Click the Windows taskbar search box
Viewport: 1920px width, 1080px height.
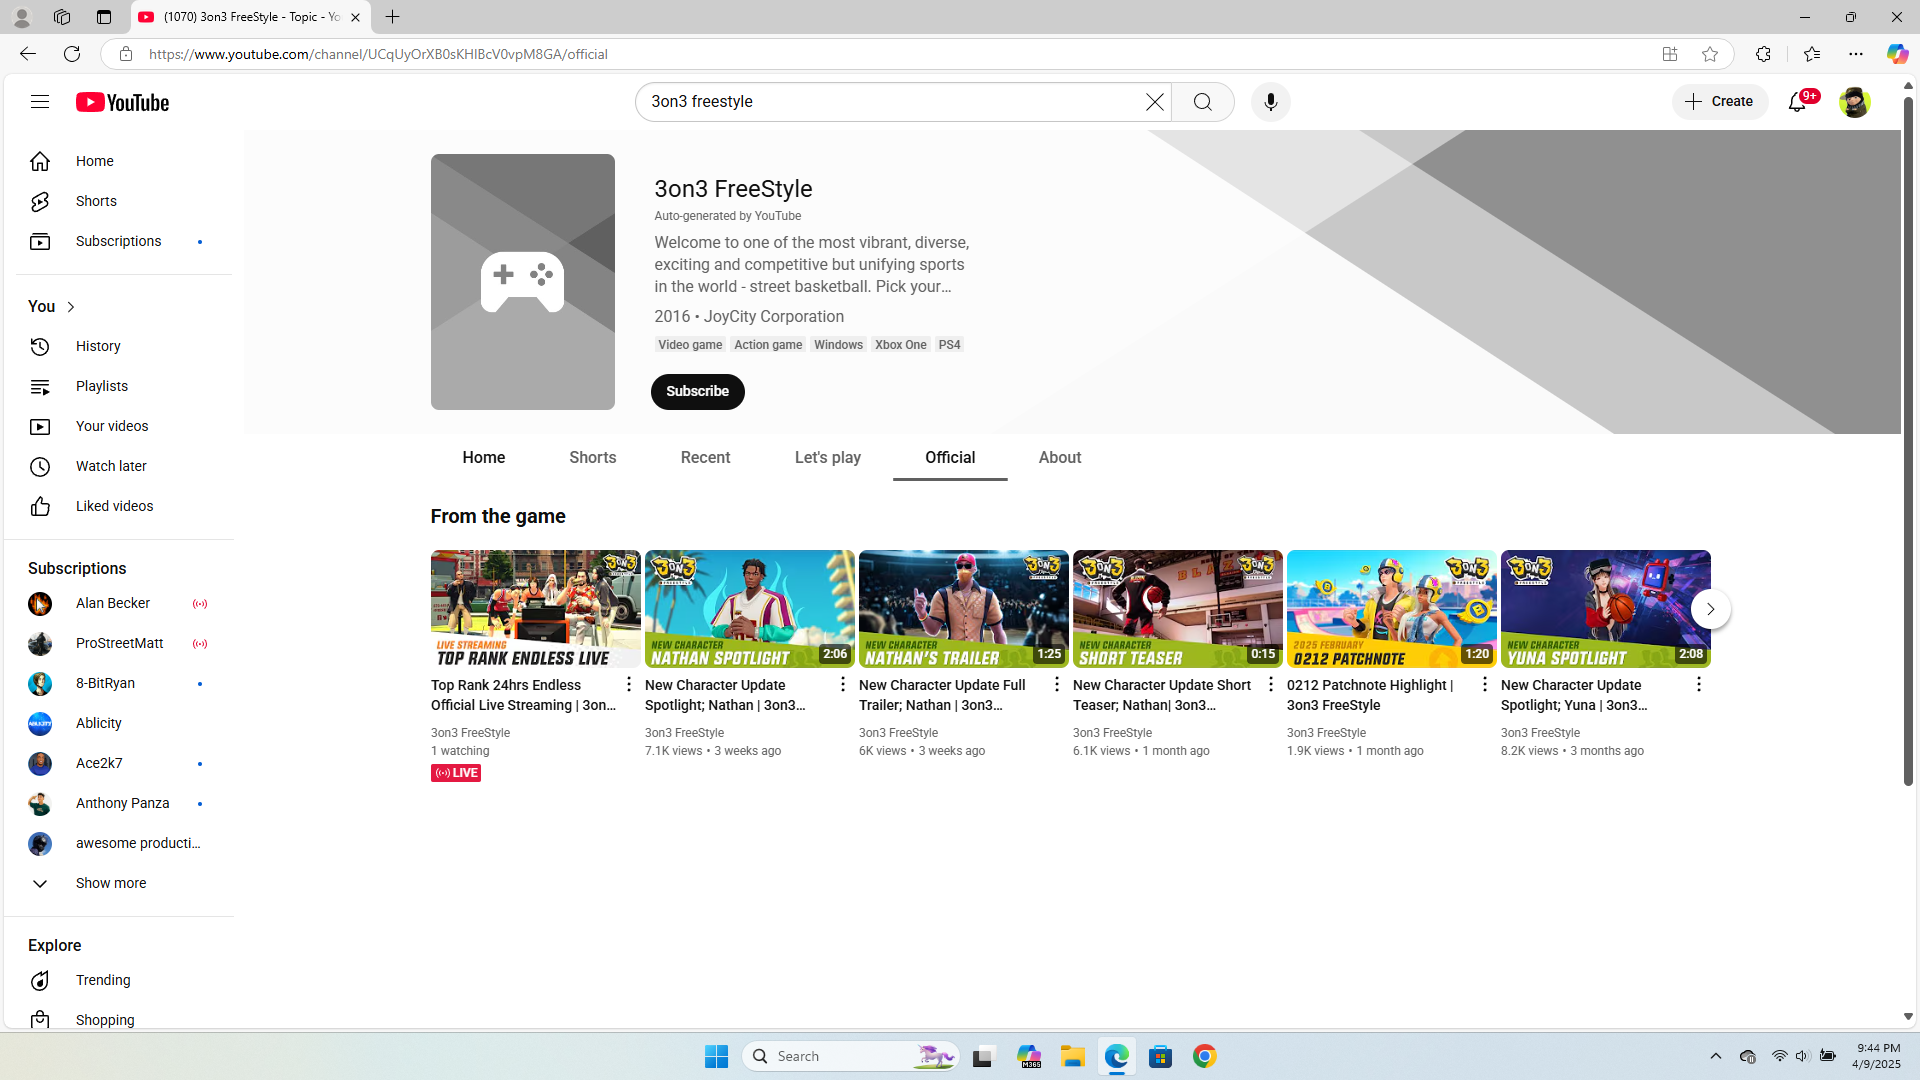click(x=852, y=1056)
